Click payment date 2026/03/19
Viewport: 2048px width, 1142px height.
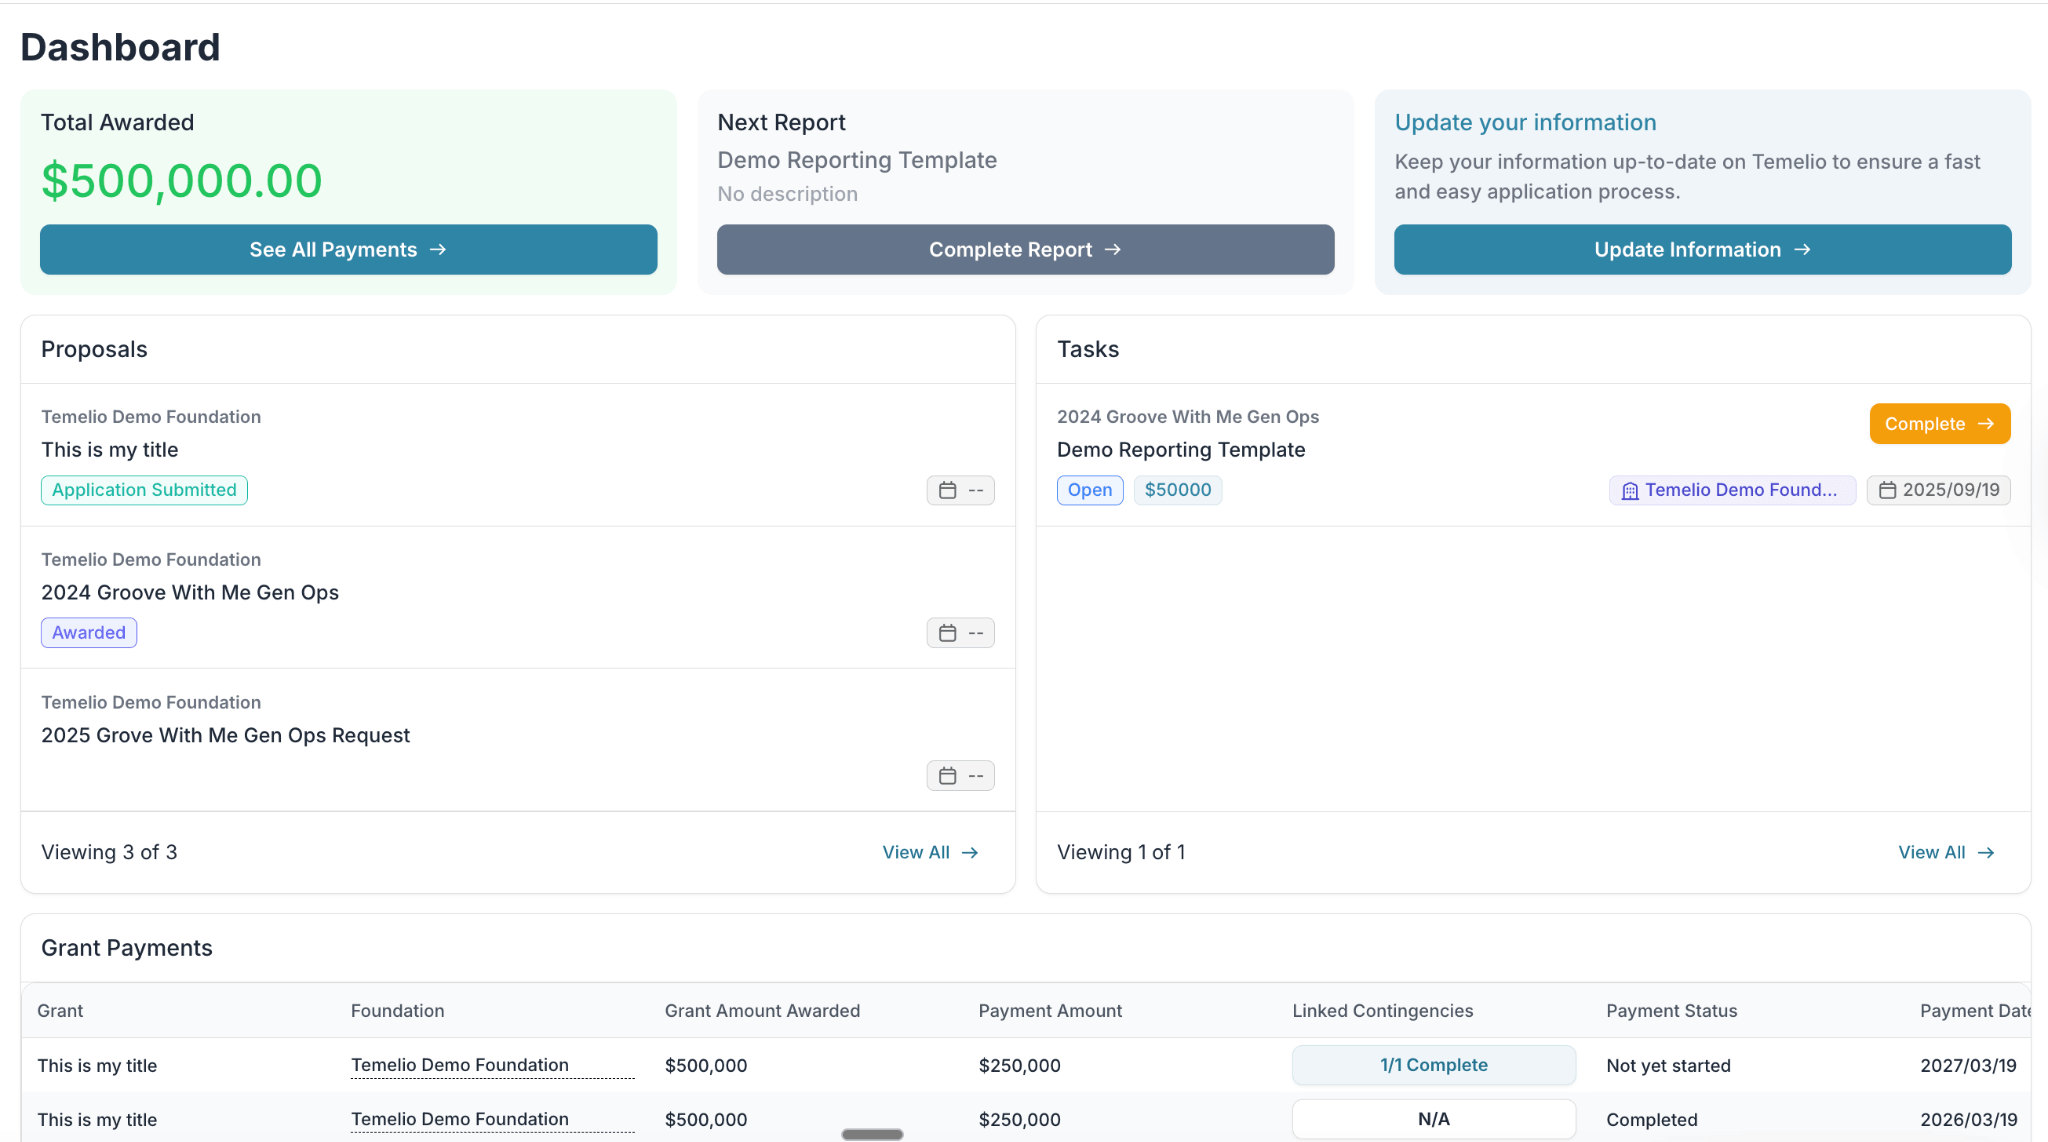coord(1968,1120)
